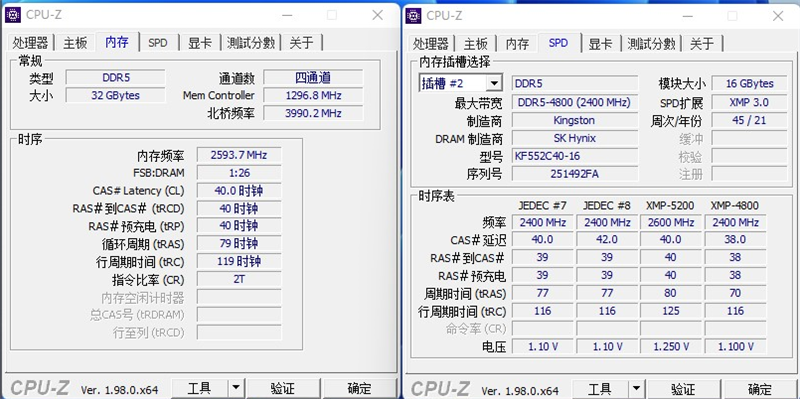The height and width of the screenshot is (399, 800).
Task: Switch to the SPD tab in the left window
Action: pos(158,43)
